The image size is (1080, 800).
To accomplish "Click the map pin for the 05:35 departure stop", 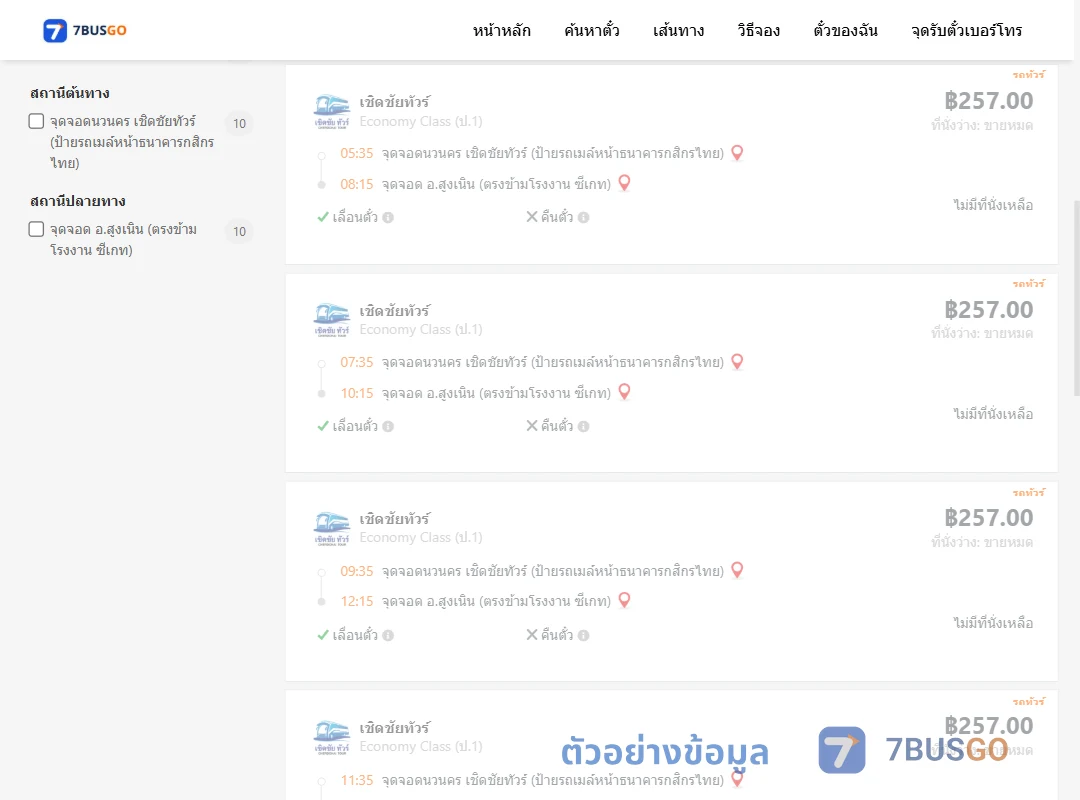I will (737, 153).
